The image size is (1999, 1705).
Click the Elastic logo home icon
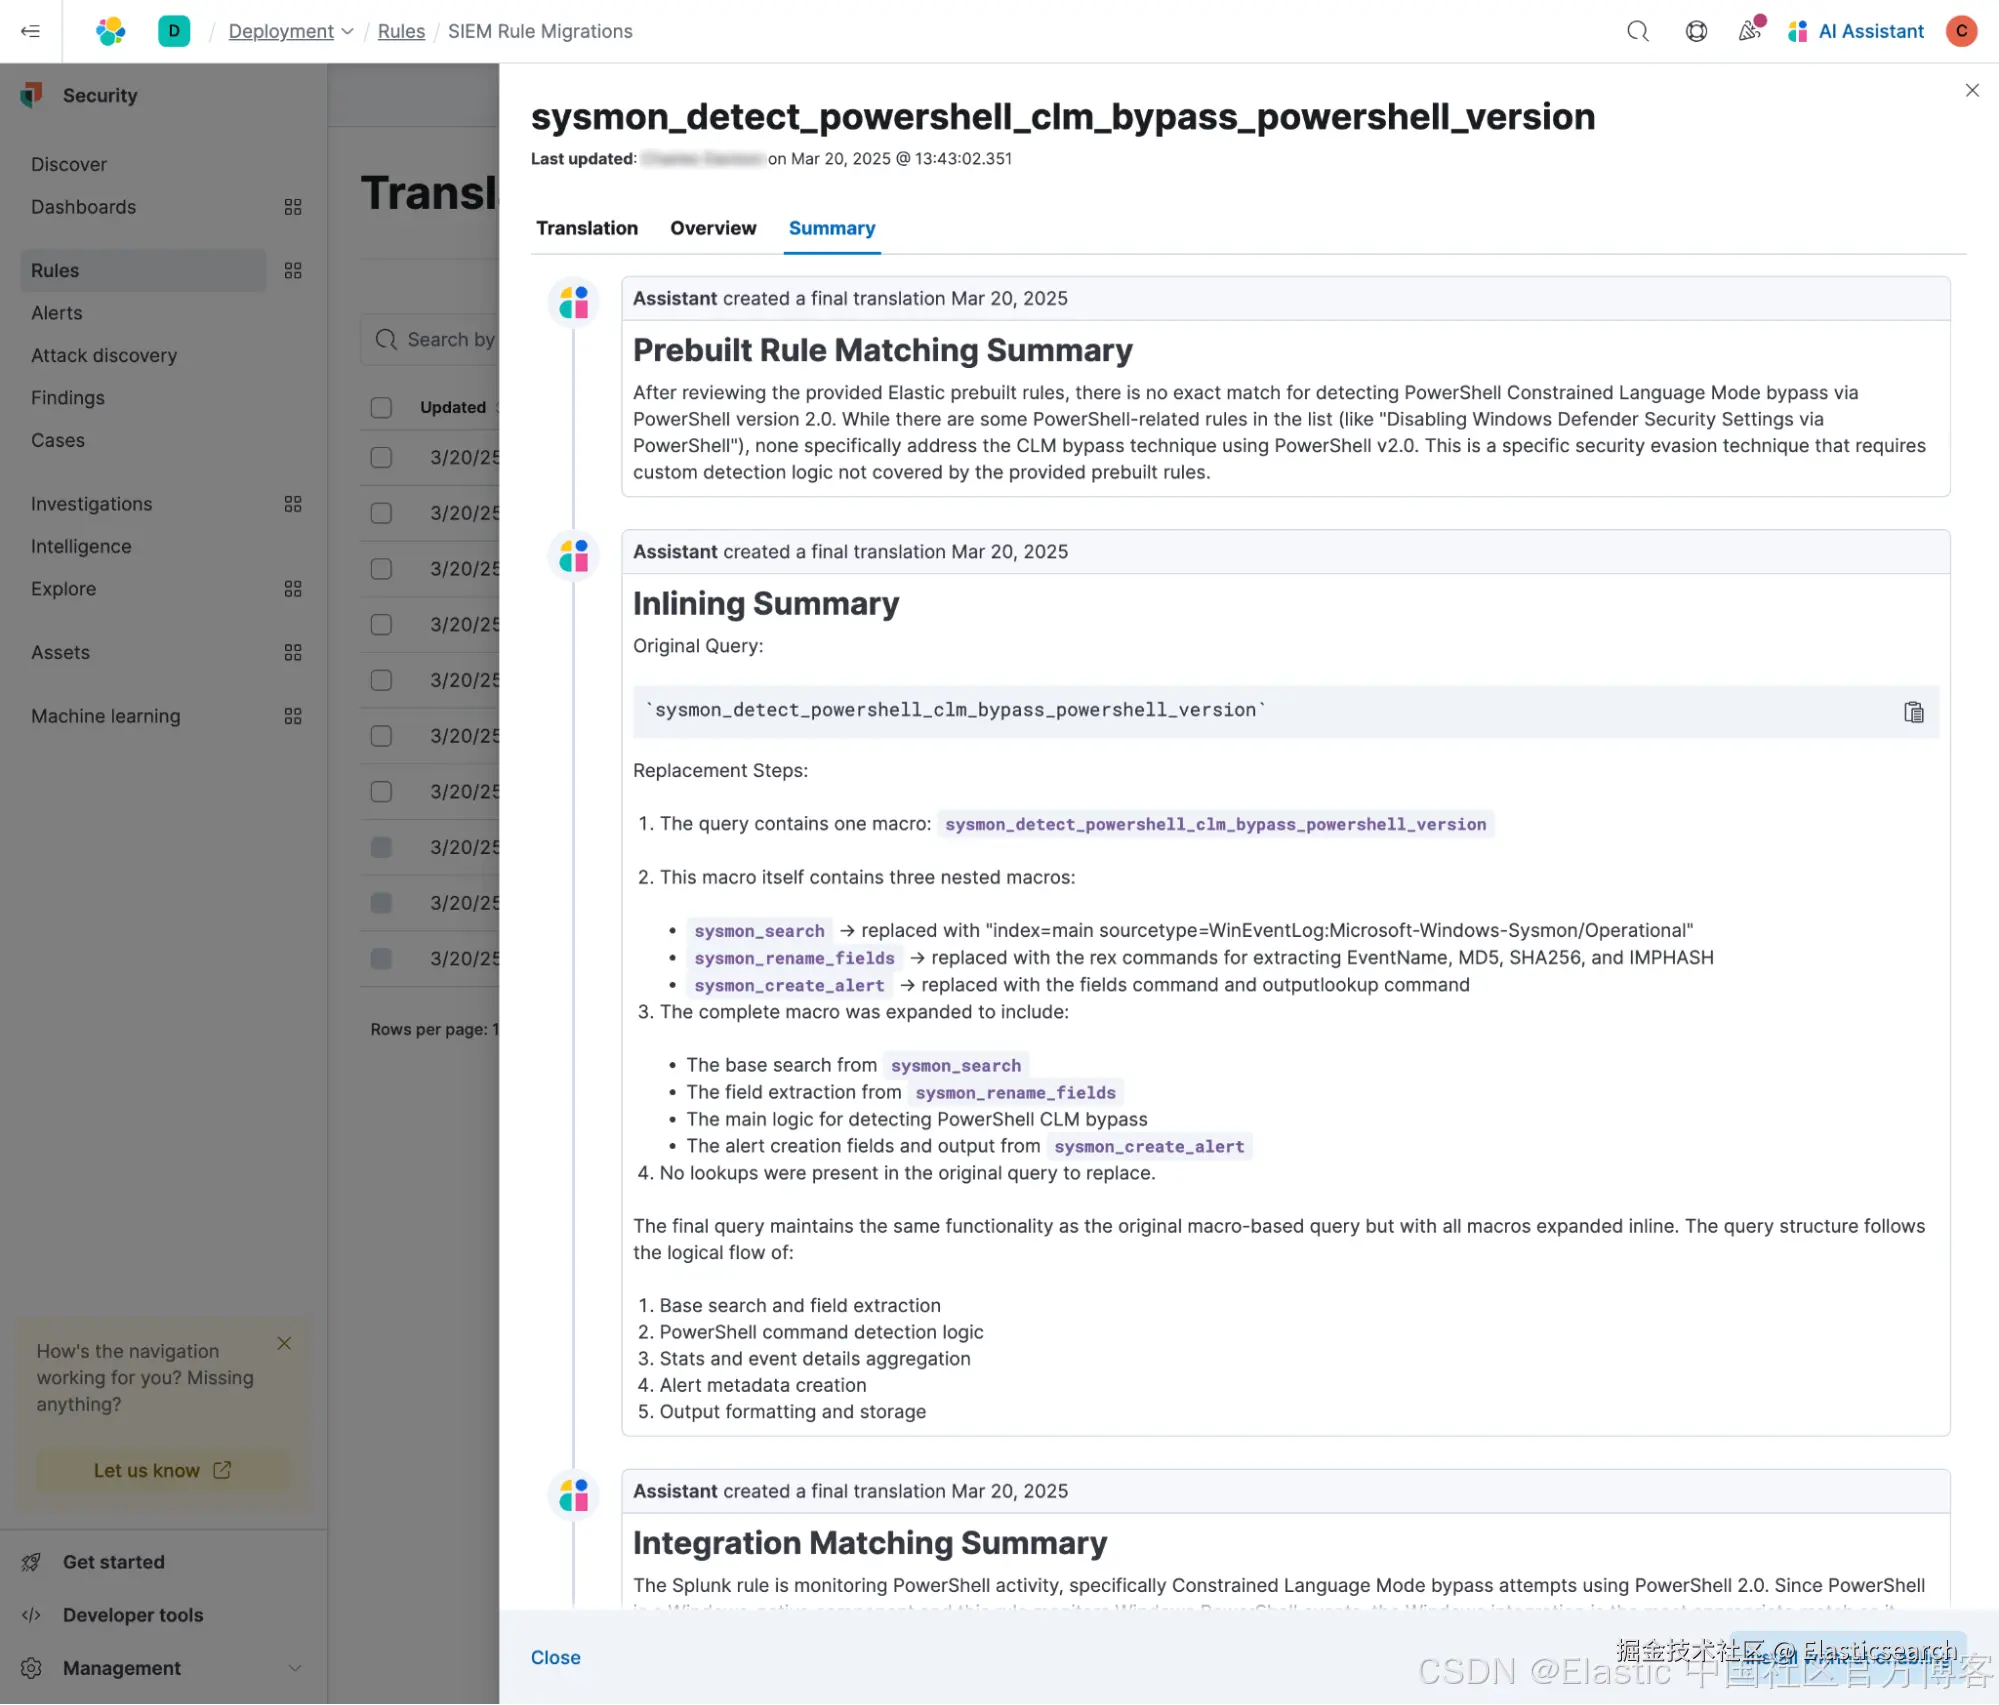(x=110, y=31)
